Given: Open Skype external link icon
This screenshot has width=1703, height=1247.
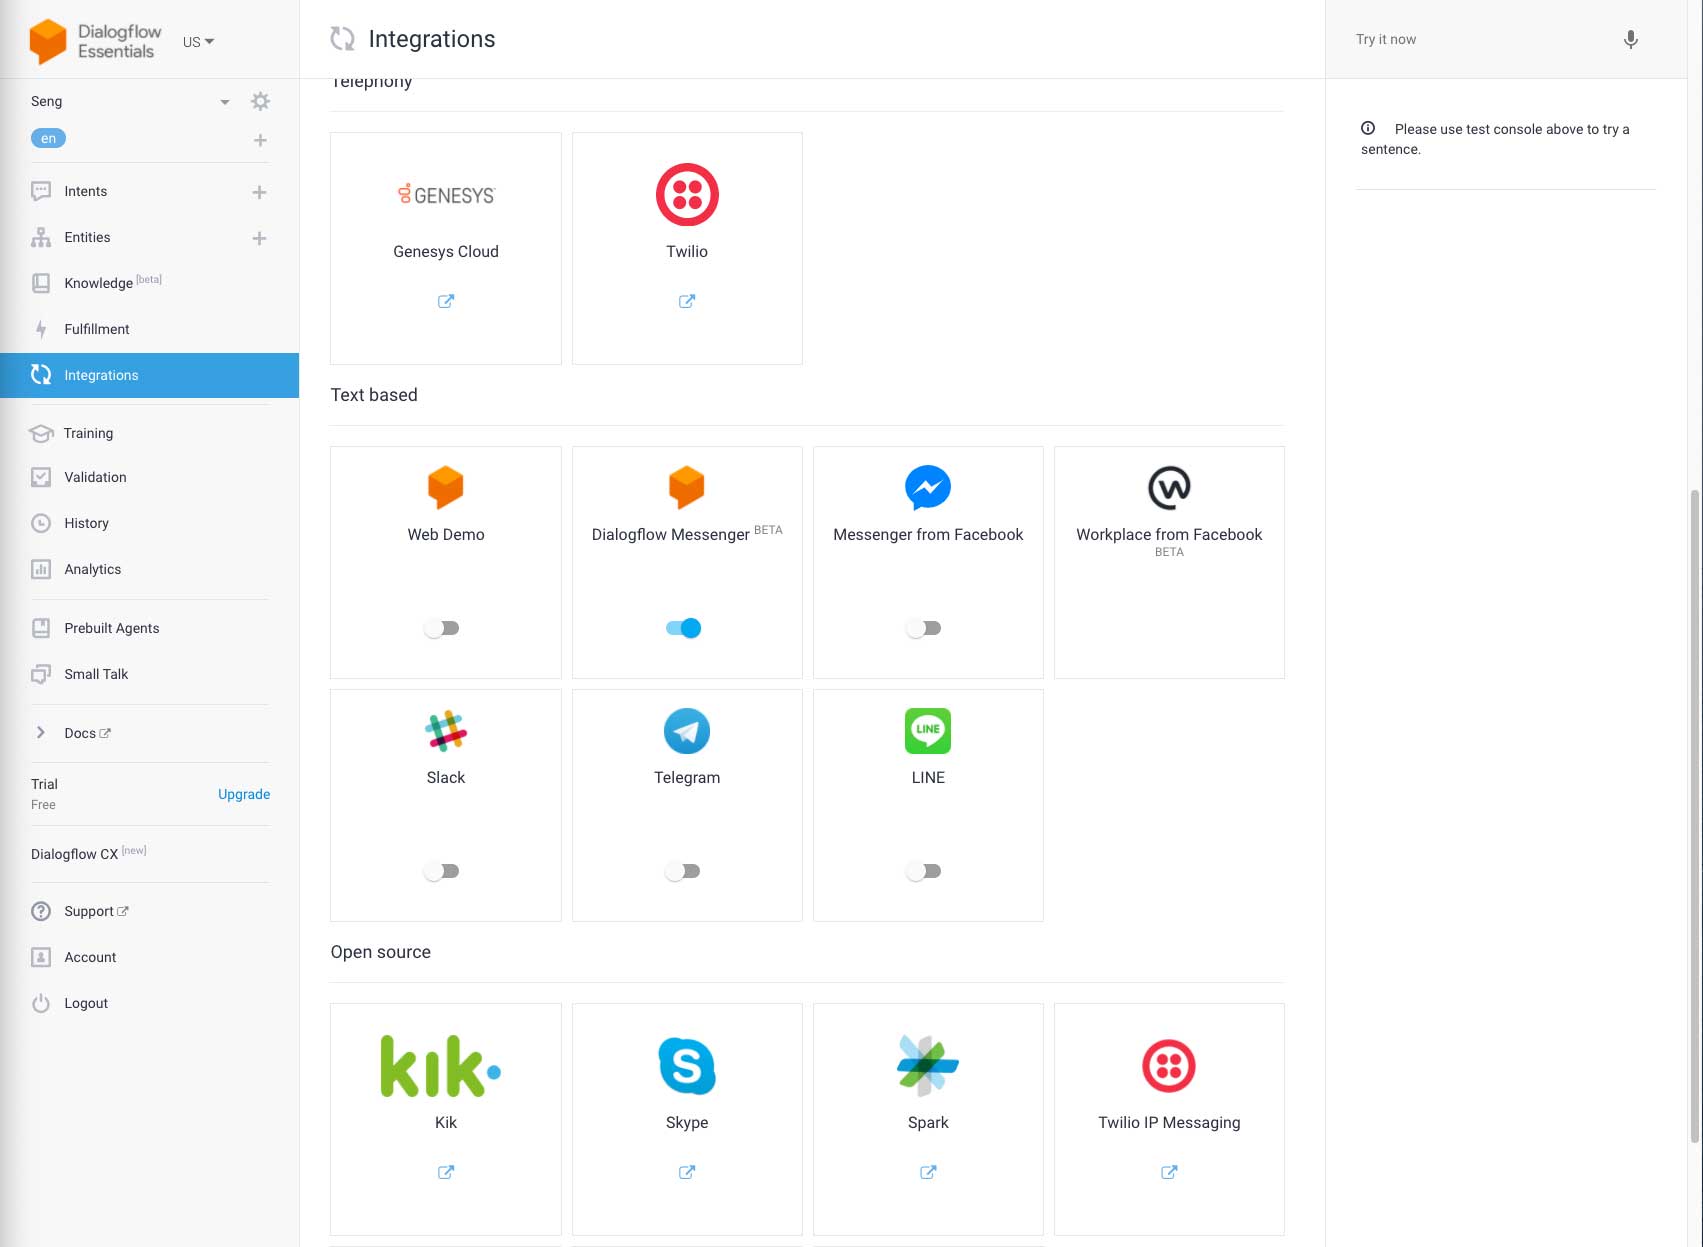Looking at the screenshot, I should (x=687, y=1172).
